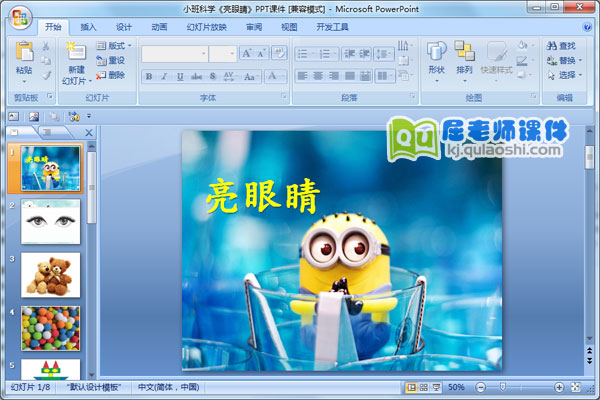600x400 pixels.
Task: Select slide 3 teddy bears thumbnail
Action: coord(51,275)
